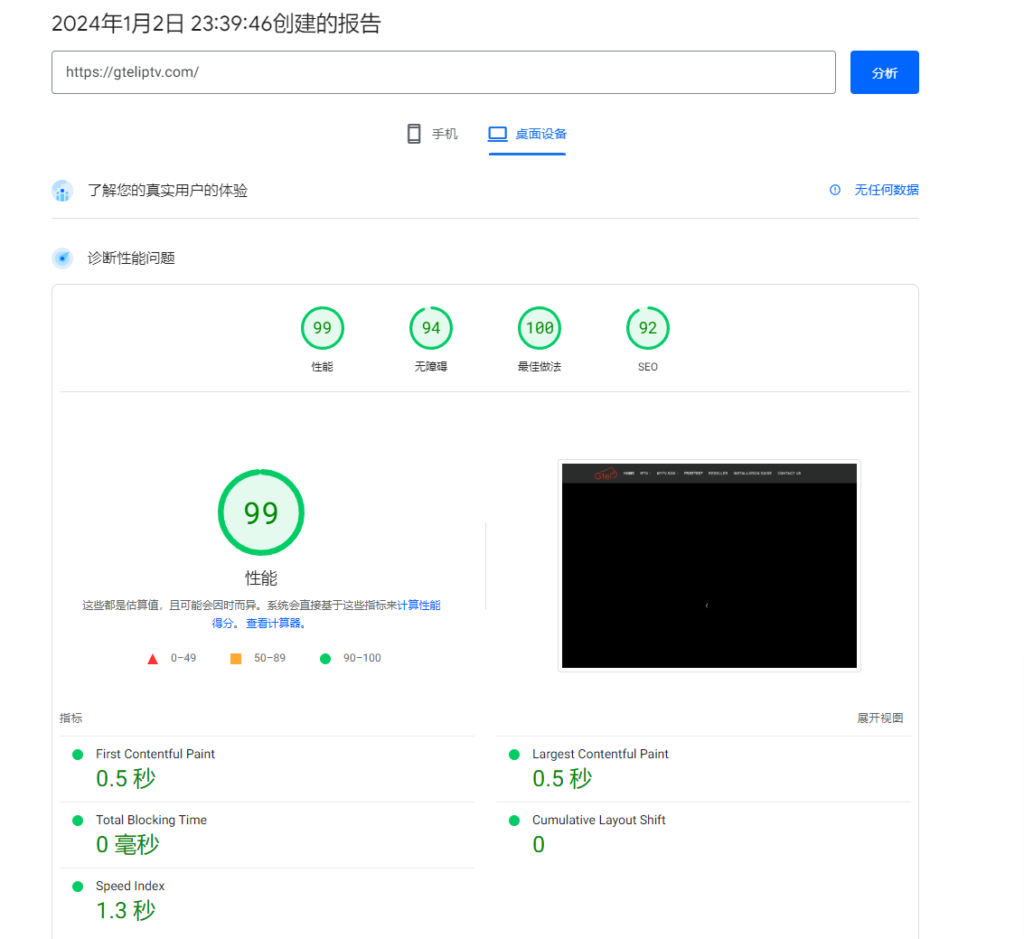Screen dimensions: 1024x939
Task: Click the 无任何数据 link
Action: (x=886, y=189)
